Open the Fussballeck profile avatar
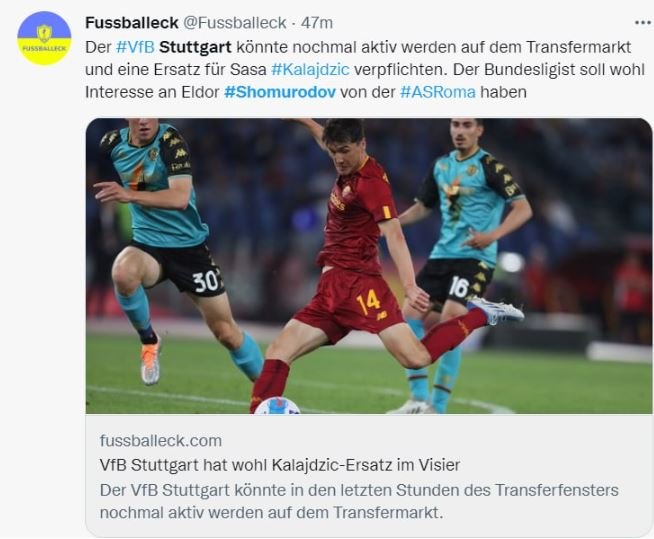Screen dimensions: 654x539 click(x=44, y=38)
